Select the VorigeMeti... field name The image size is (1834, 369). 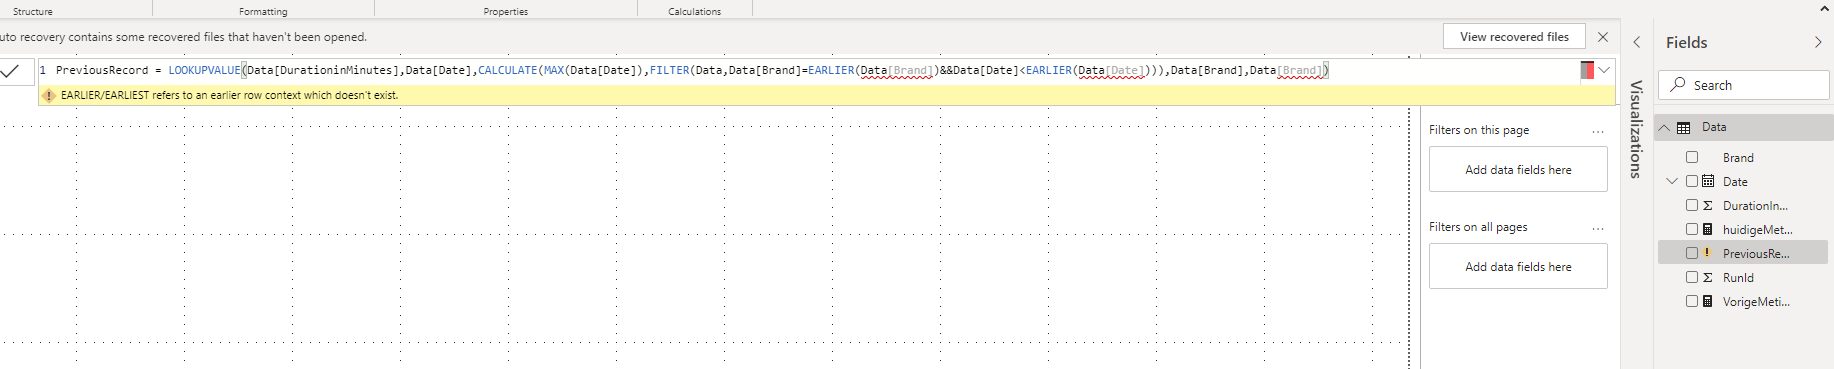pyautogui.click(x=1756, y=302)
